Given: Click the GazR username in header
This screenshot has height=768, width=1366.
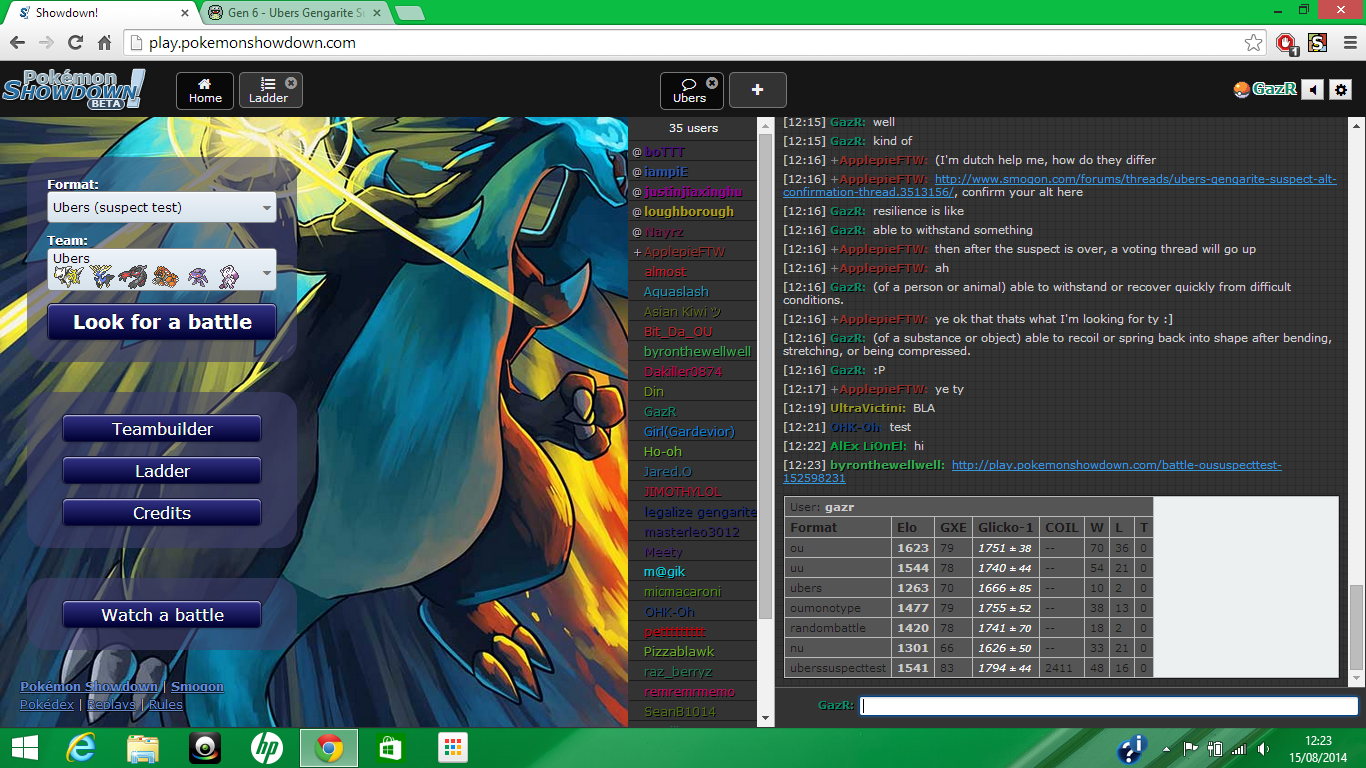Looking at the screenshot, I should click(1266, 89).
